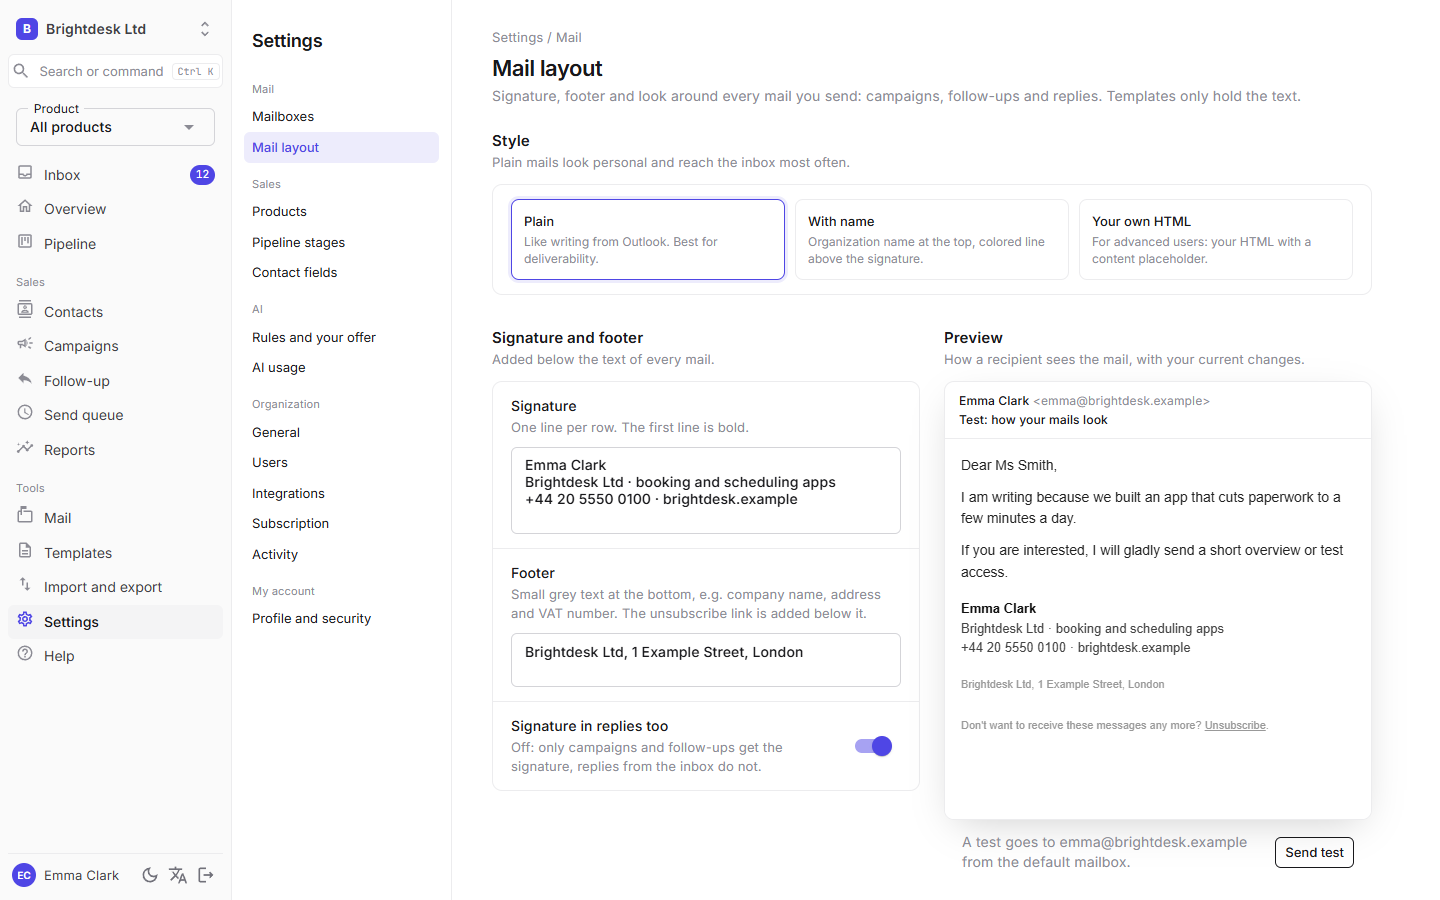Focus the Search or command field
The image size is (1440, 900).
(115, 71)
